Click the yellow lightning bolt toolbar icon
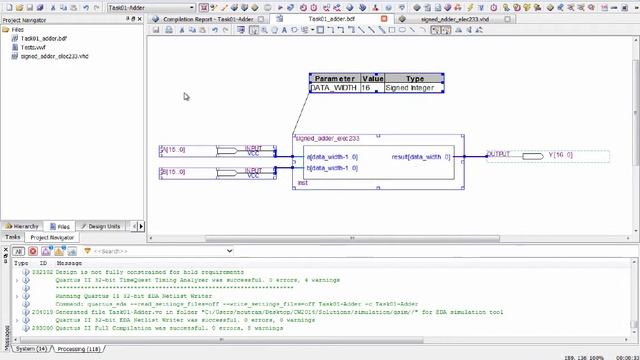 click(470, 7)
